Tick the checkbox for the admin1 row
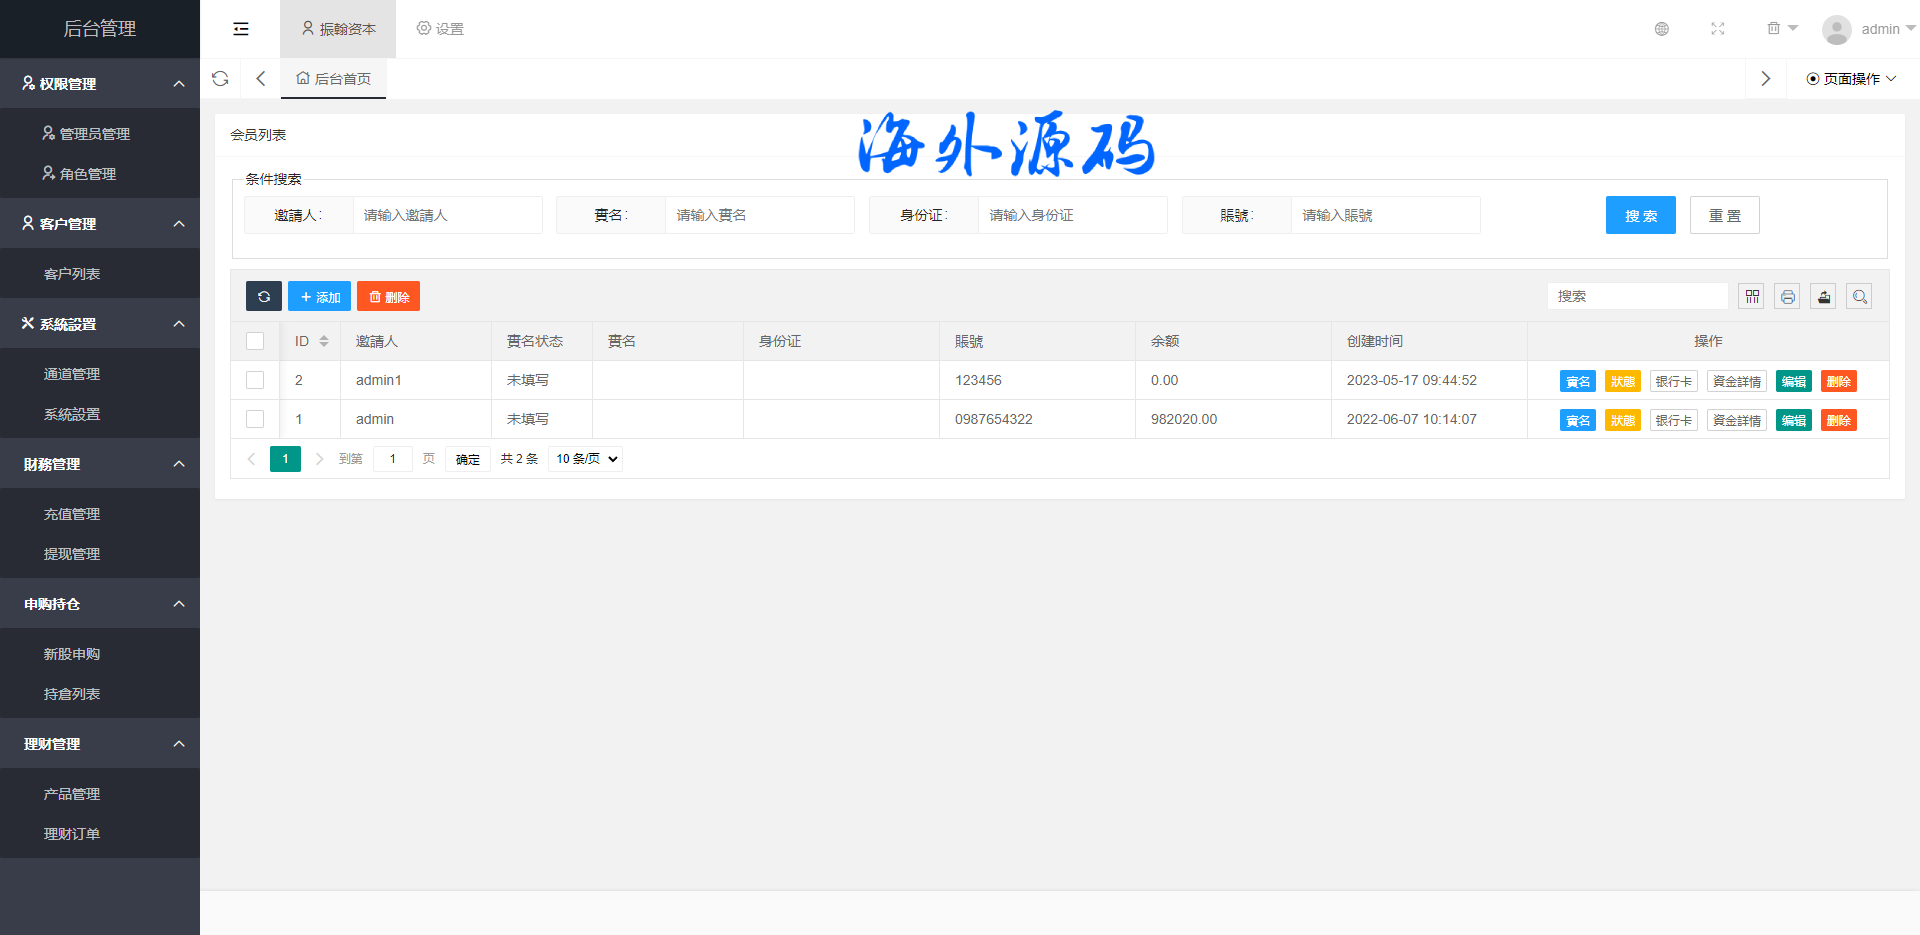 click(255, 380)
